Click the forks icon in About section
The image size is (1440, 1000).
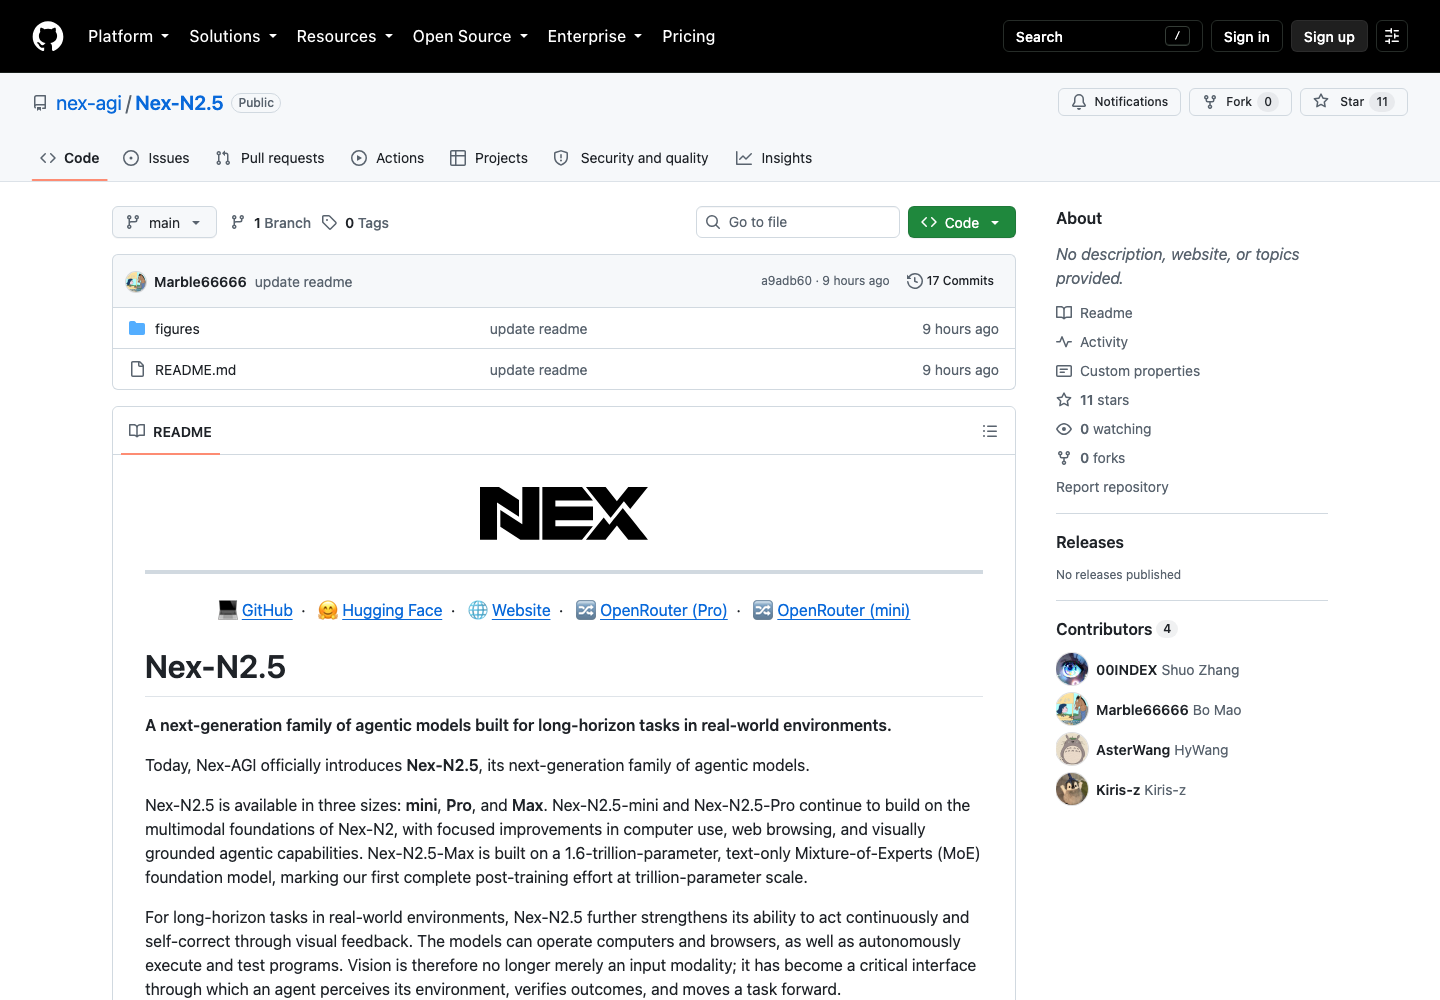click(1064, 458)
